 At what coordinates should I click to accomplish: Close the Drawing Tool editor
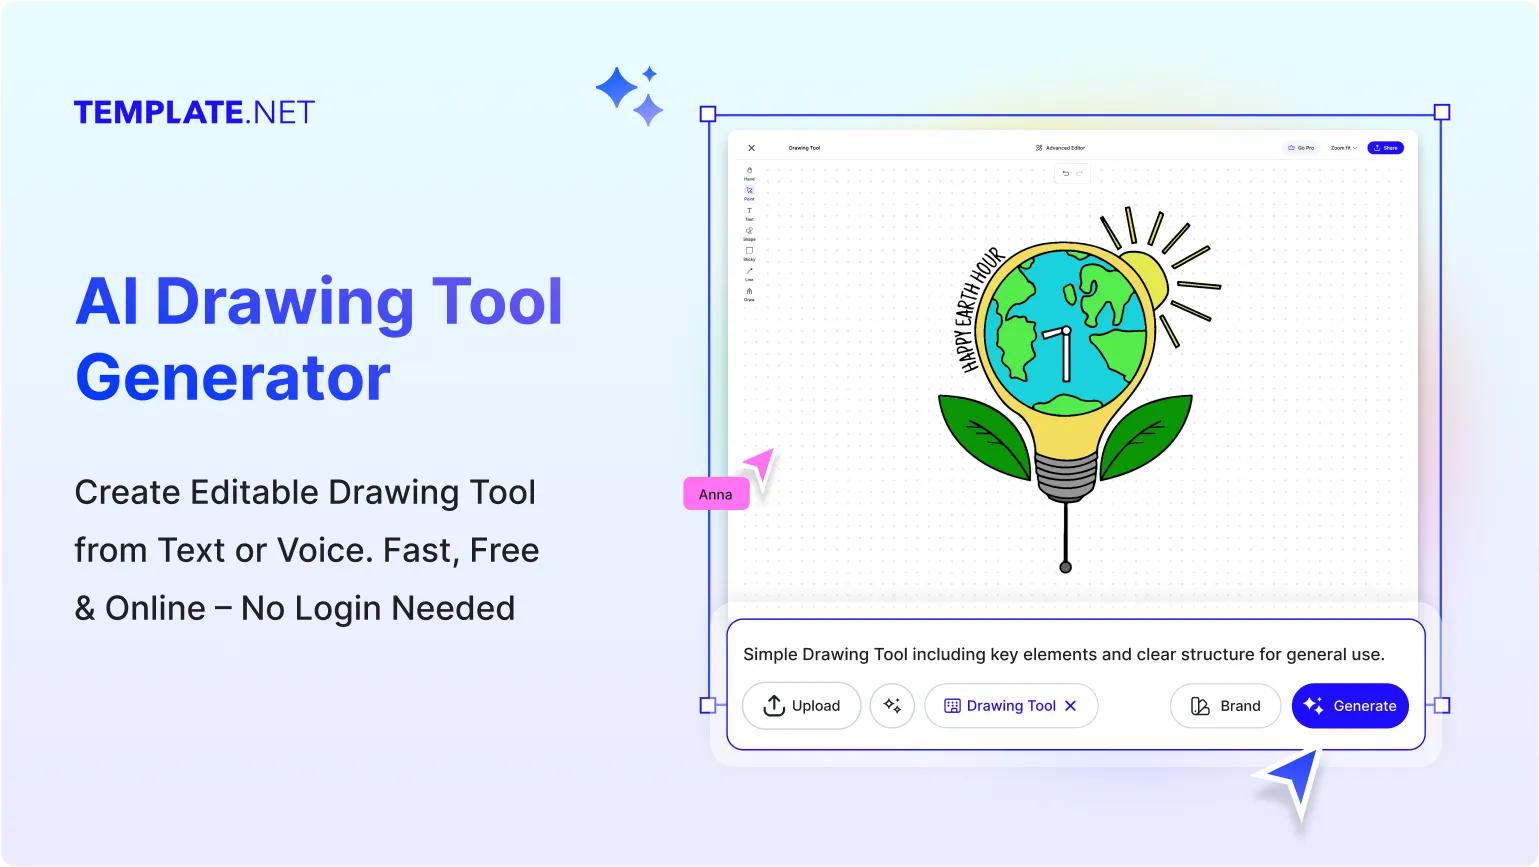click(752, 147)
